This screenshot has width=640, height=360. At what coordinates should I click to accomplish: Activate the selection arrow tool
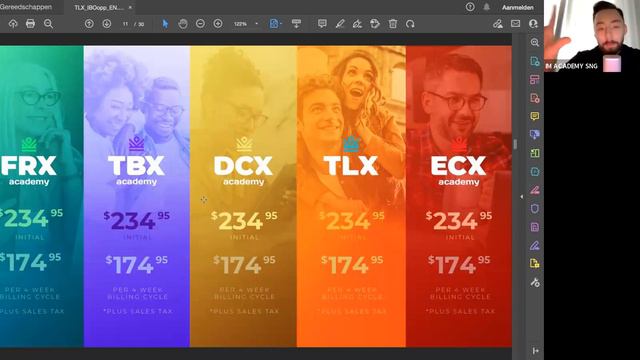(165, 24)
